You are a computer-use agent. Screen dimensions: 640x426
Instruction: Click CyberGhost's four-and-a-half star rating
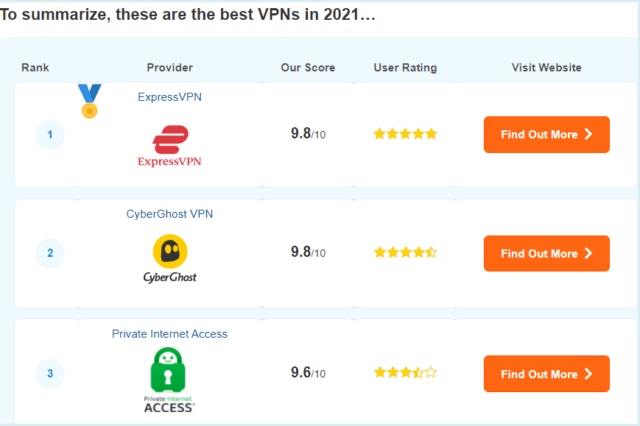[405, 252]
